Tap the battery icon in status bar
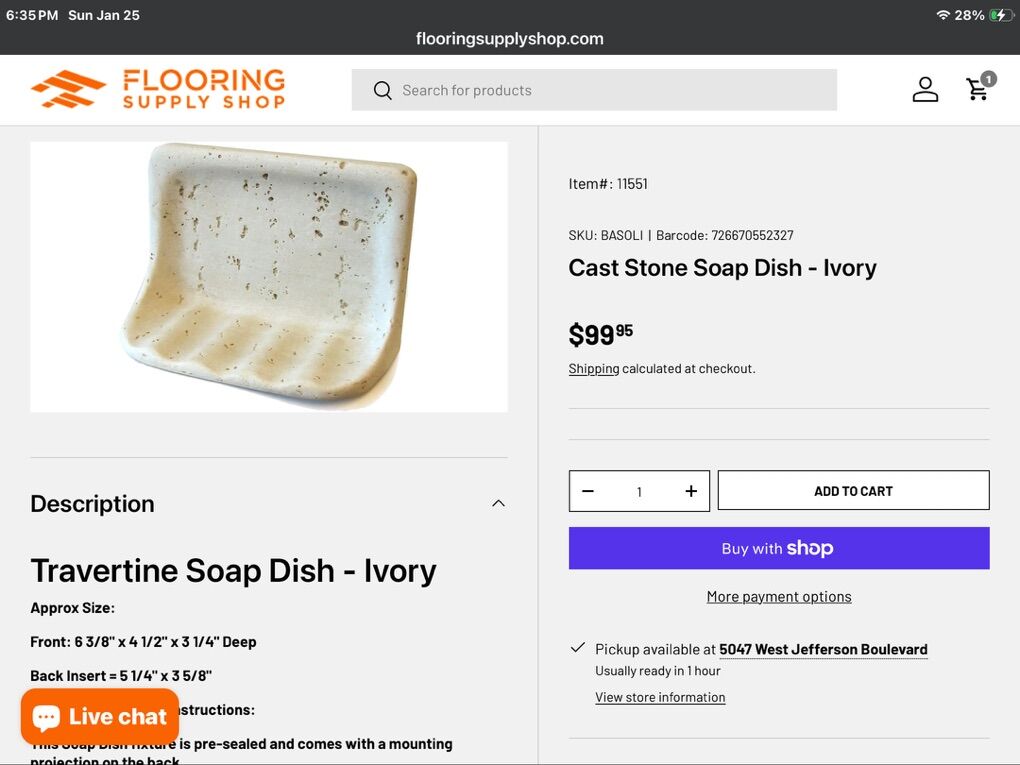 [1000, 15]
